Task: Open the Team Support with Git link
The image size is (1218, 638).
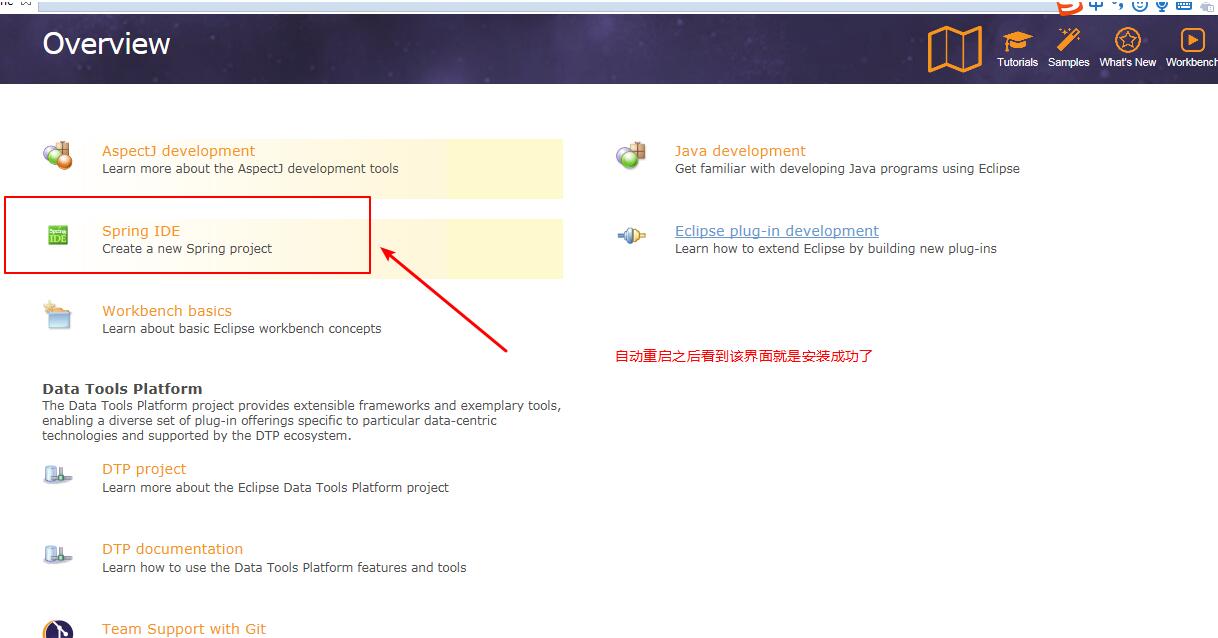Action: [184, 629]
